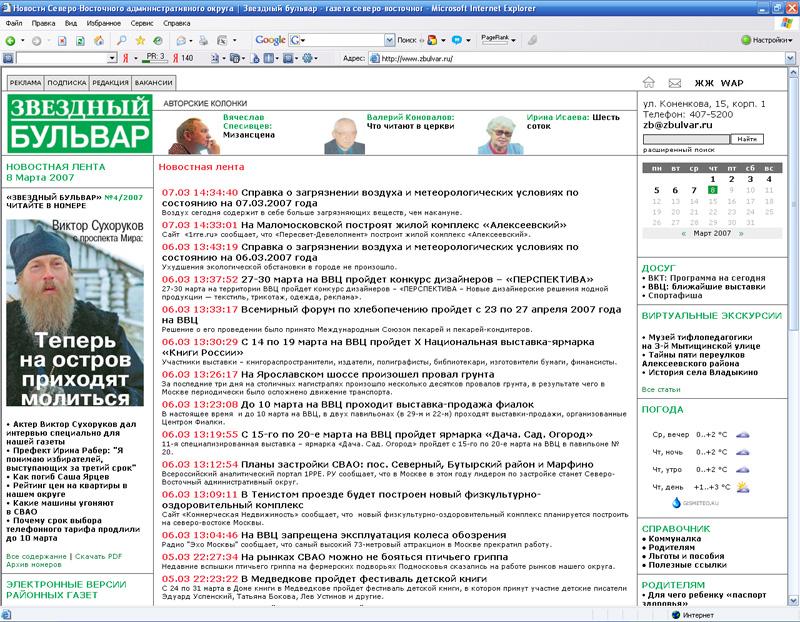Open the Back button history dropdown arrow
This screenshot has height=622, width=800.
(22, 41)
